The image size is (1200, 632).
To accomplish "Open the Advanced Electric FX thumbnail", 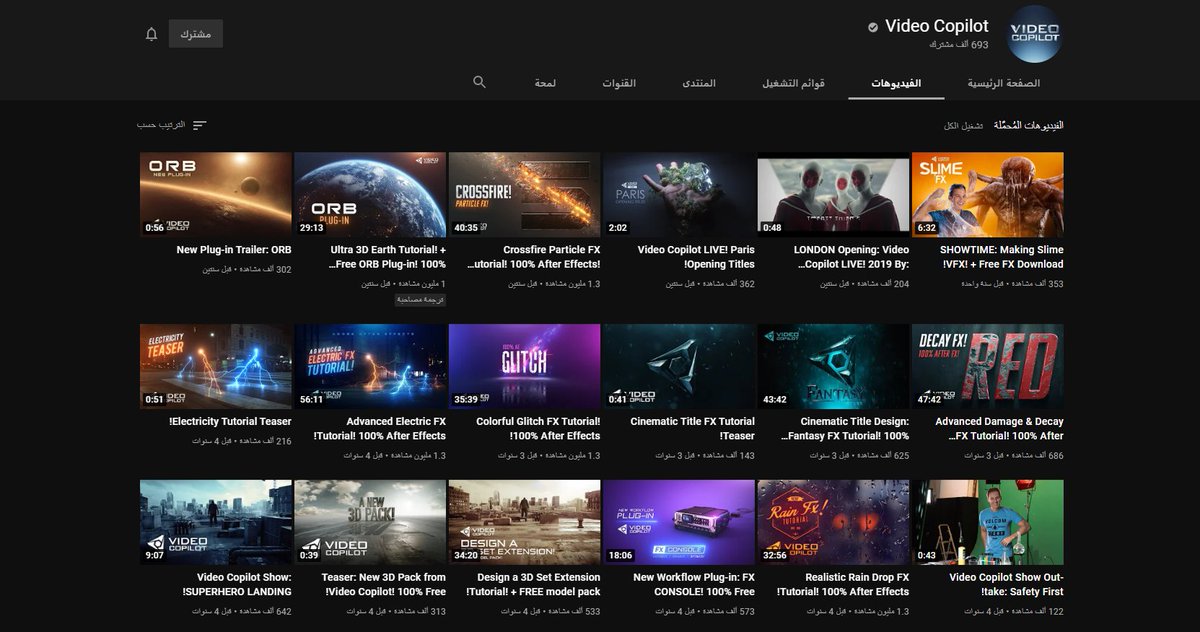I will [370, 366].
